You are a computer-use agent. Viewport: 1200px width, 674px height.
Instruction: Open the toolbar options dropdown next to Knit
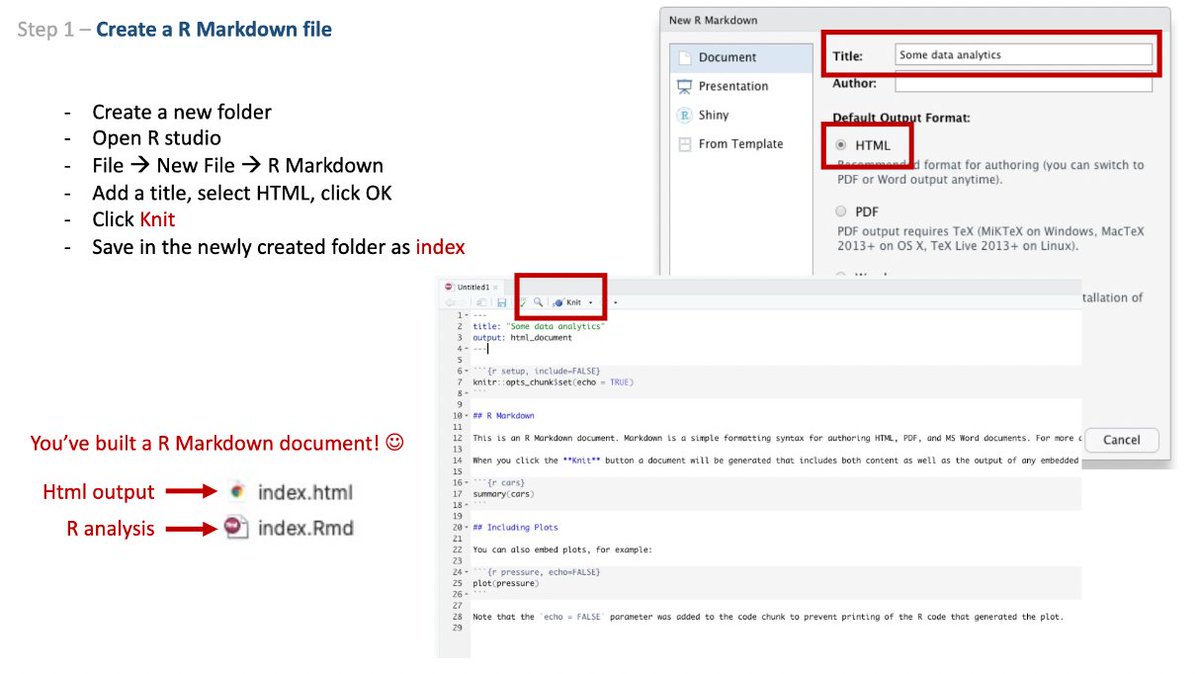tap(616, 303)
